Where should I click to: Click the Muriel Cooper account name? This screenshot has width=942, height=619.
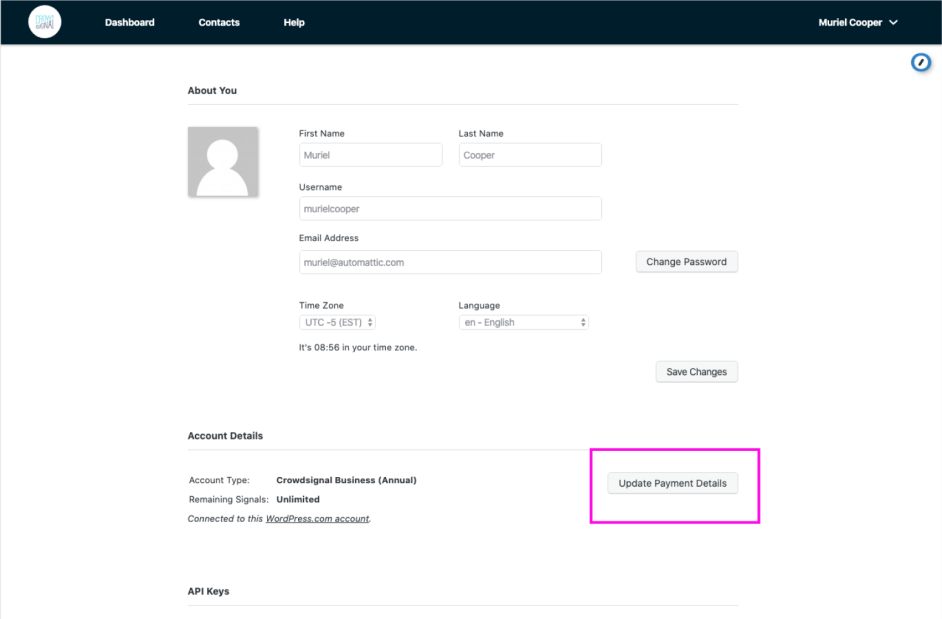tap(850, 22)
